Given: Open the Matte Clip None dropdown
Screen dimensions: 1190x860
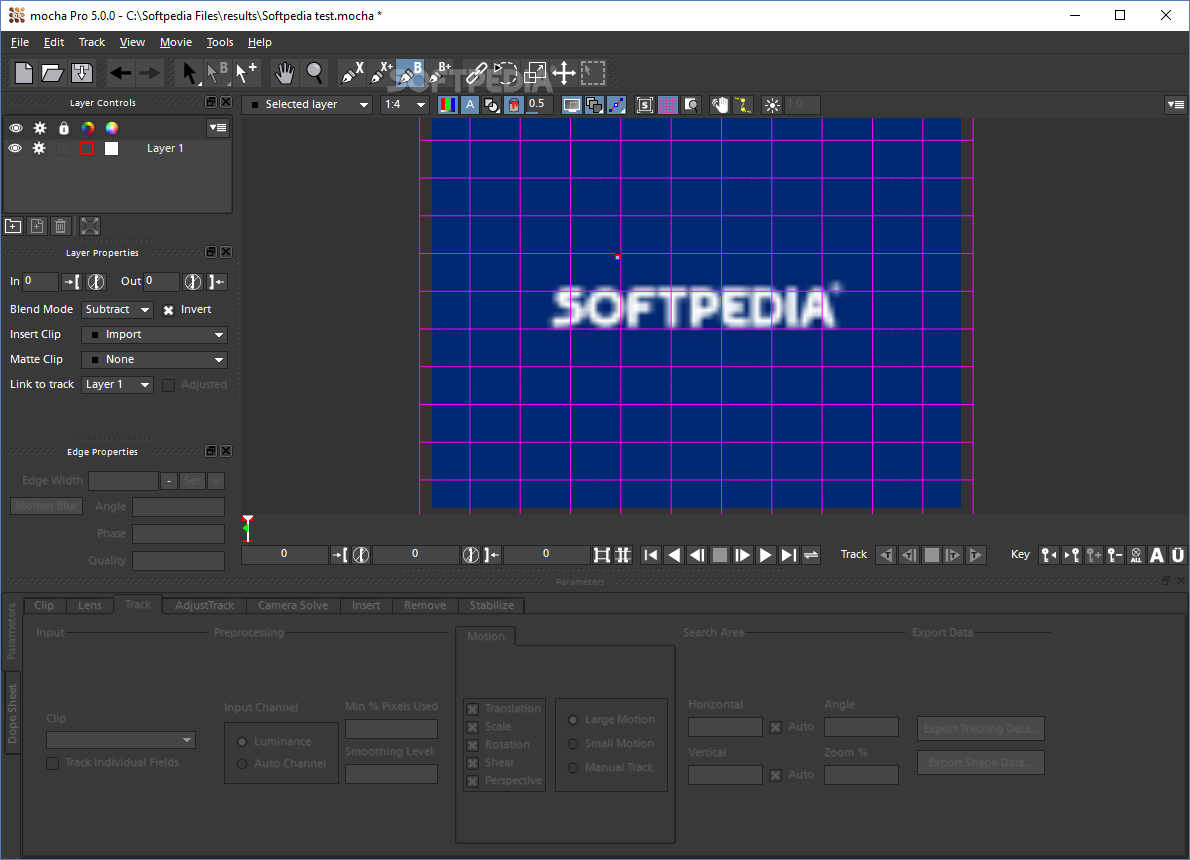Looking at the screenshot, I should coord(155,360).
